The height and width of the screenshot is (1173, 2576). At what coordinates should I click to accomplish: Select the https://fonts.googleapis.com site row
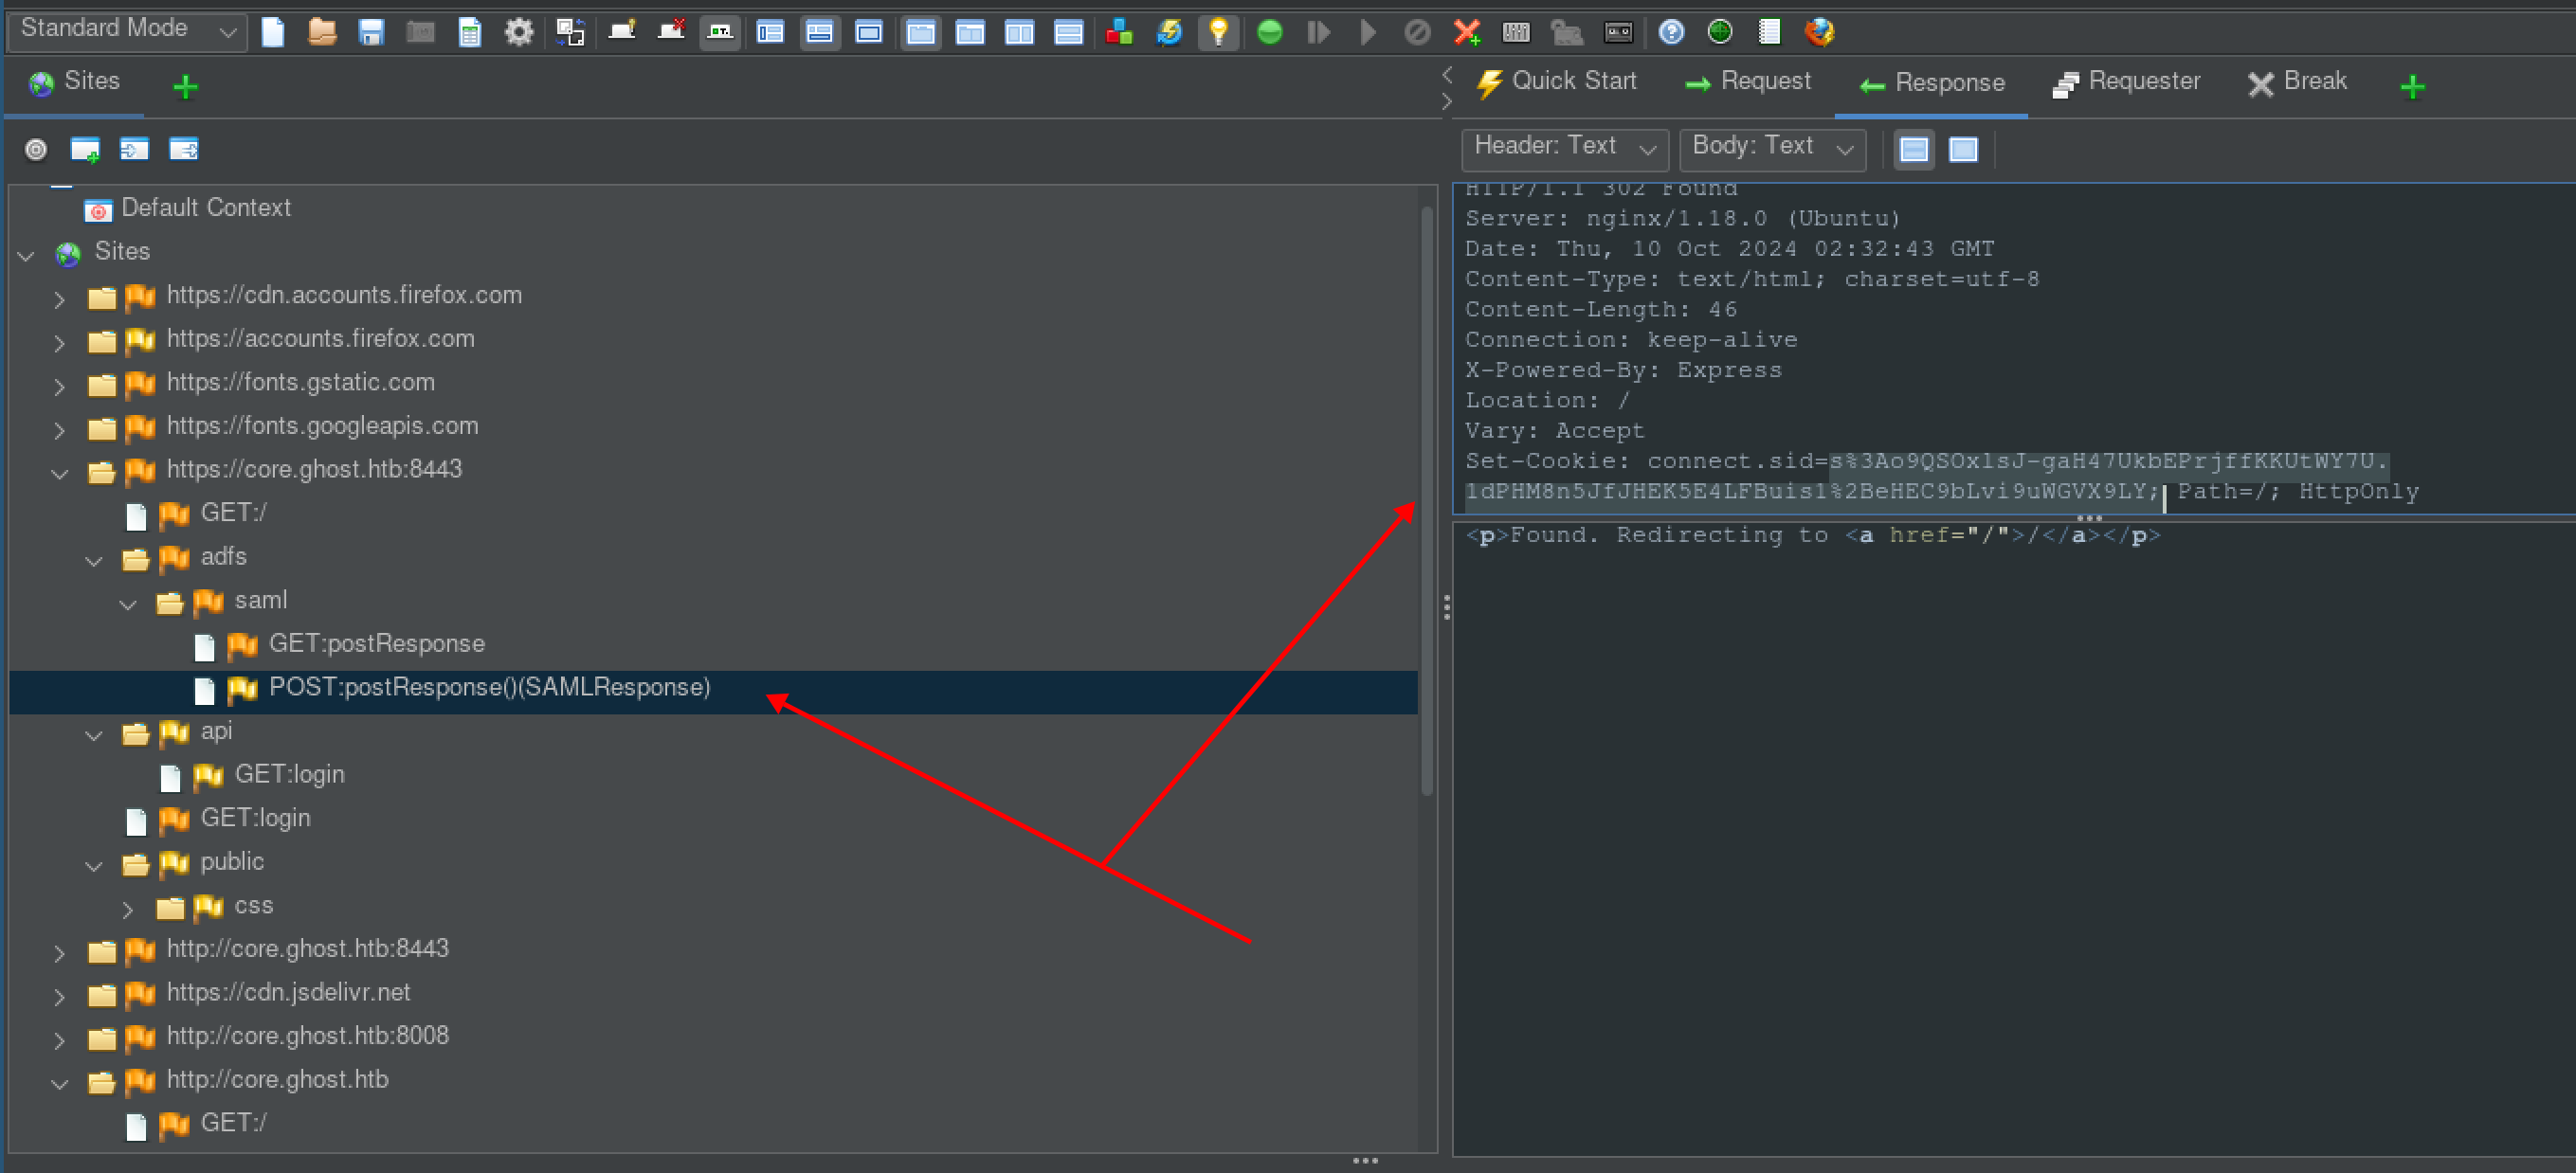322,426
